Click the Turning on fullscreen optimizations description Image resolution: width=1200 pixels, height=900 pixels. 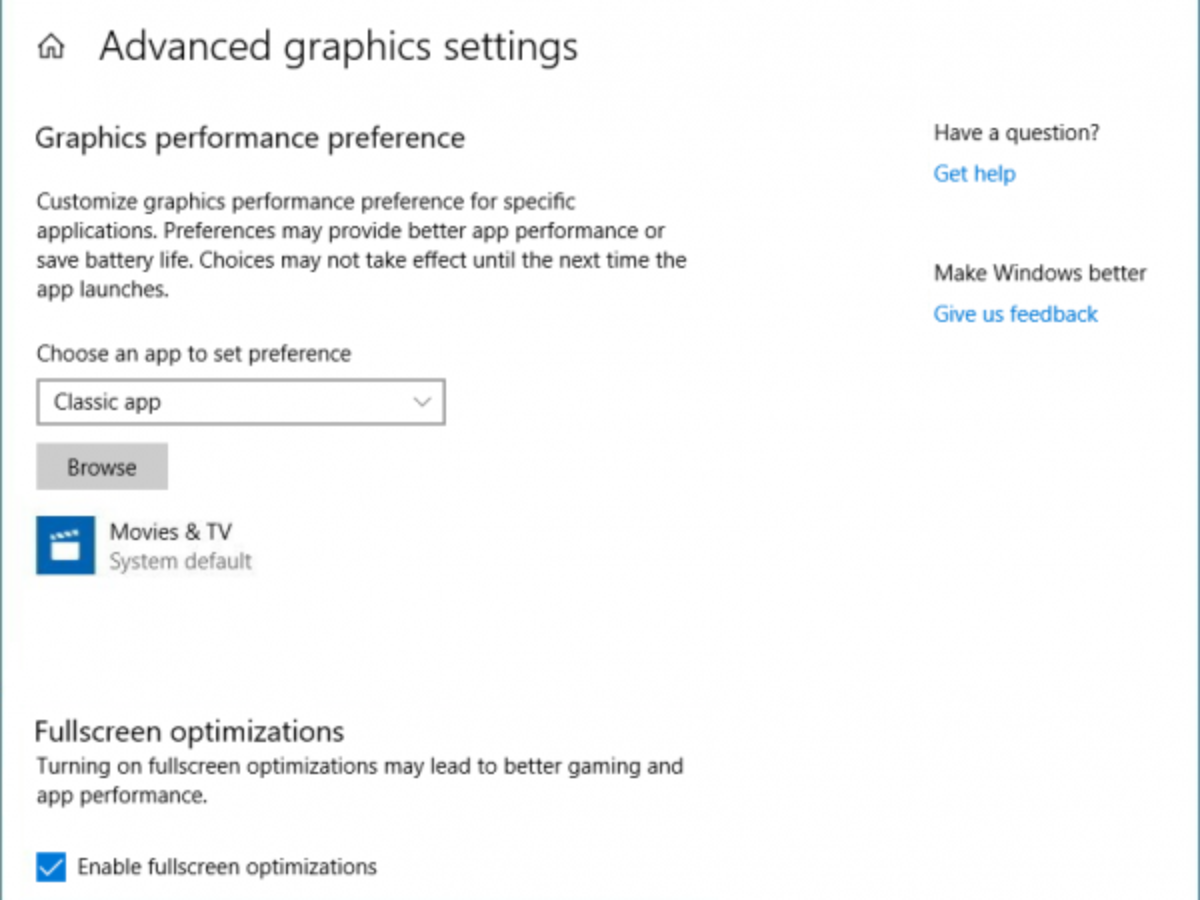360,781
